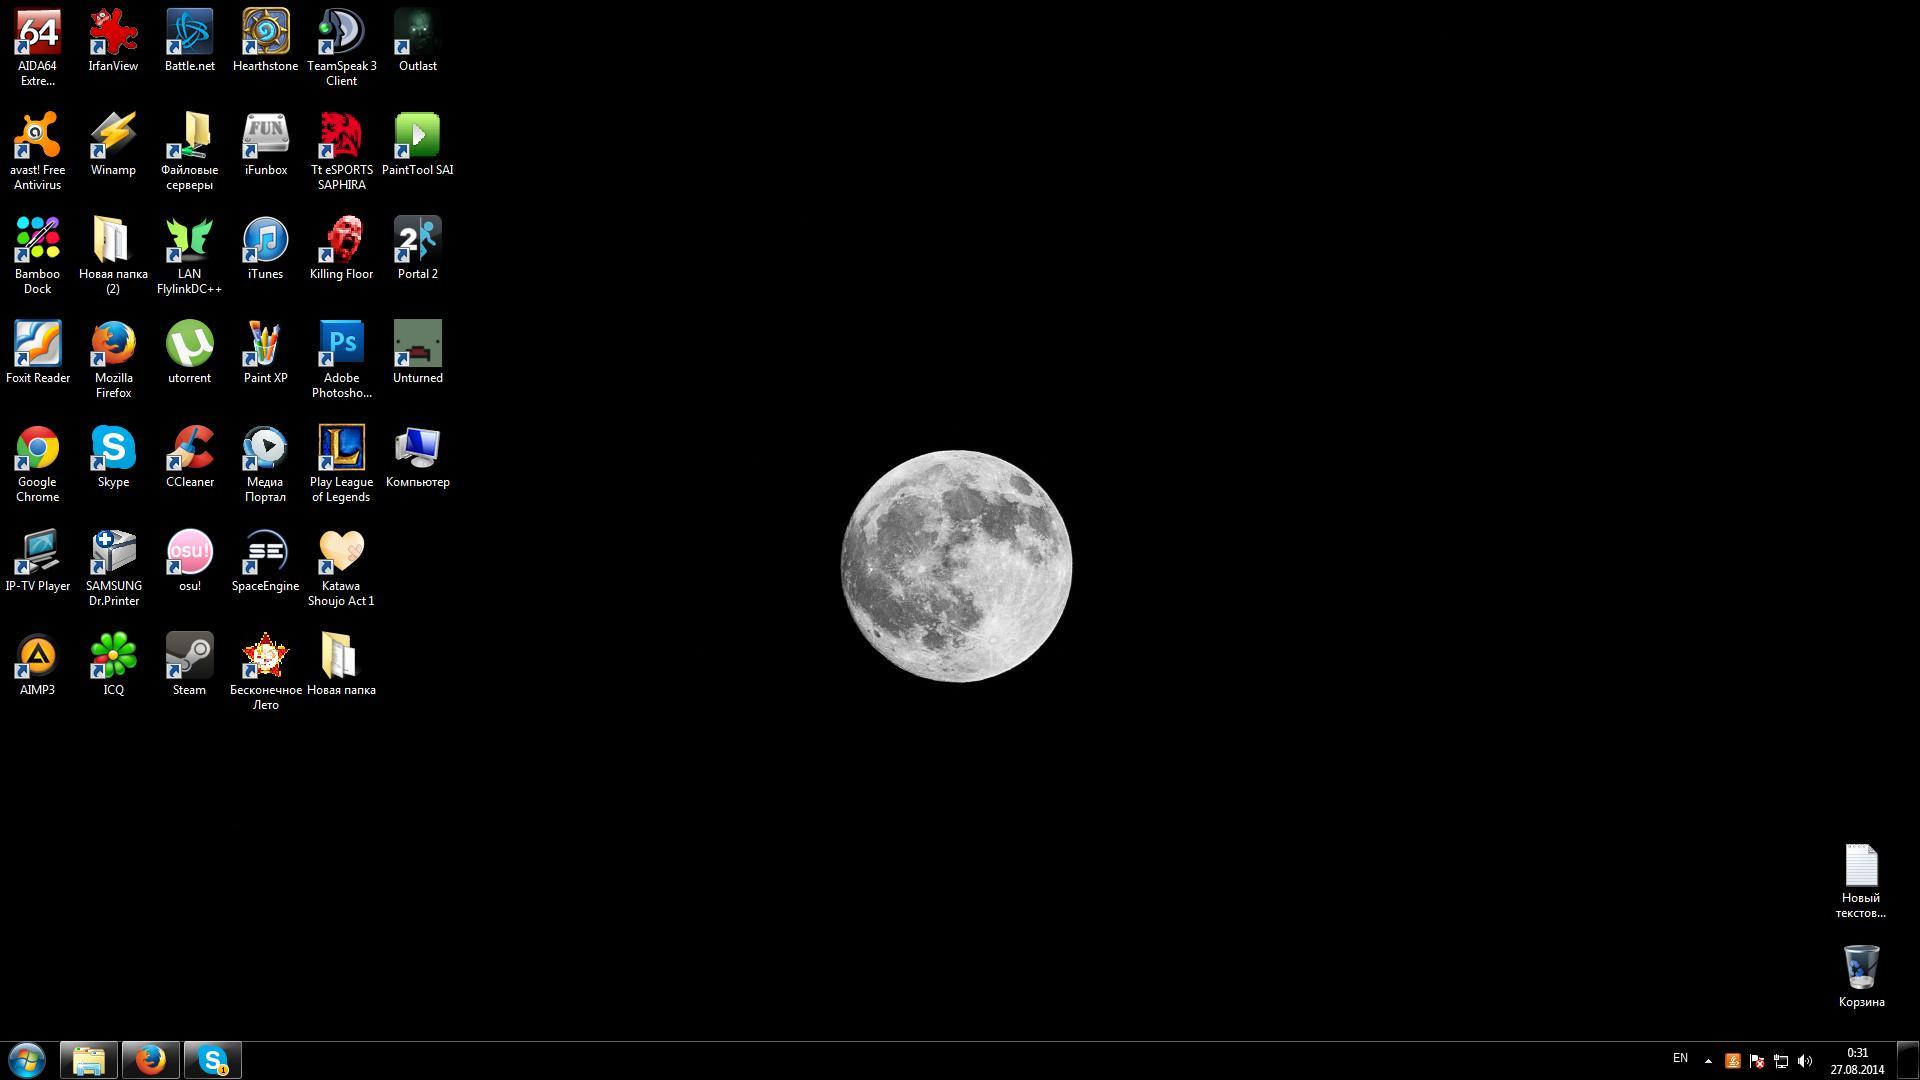Click the Корзина recycle bin icon
The height and width of the screenshot is (1080, 1920).
pyautogui.click(x=1861, y=968)
